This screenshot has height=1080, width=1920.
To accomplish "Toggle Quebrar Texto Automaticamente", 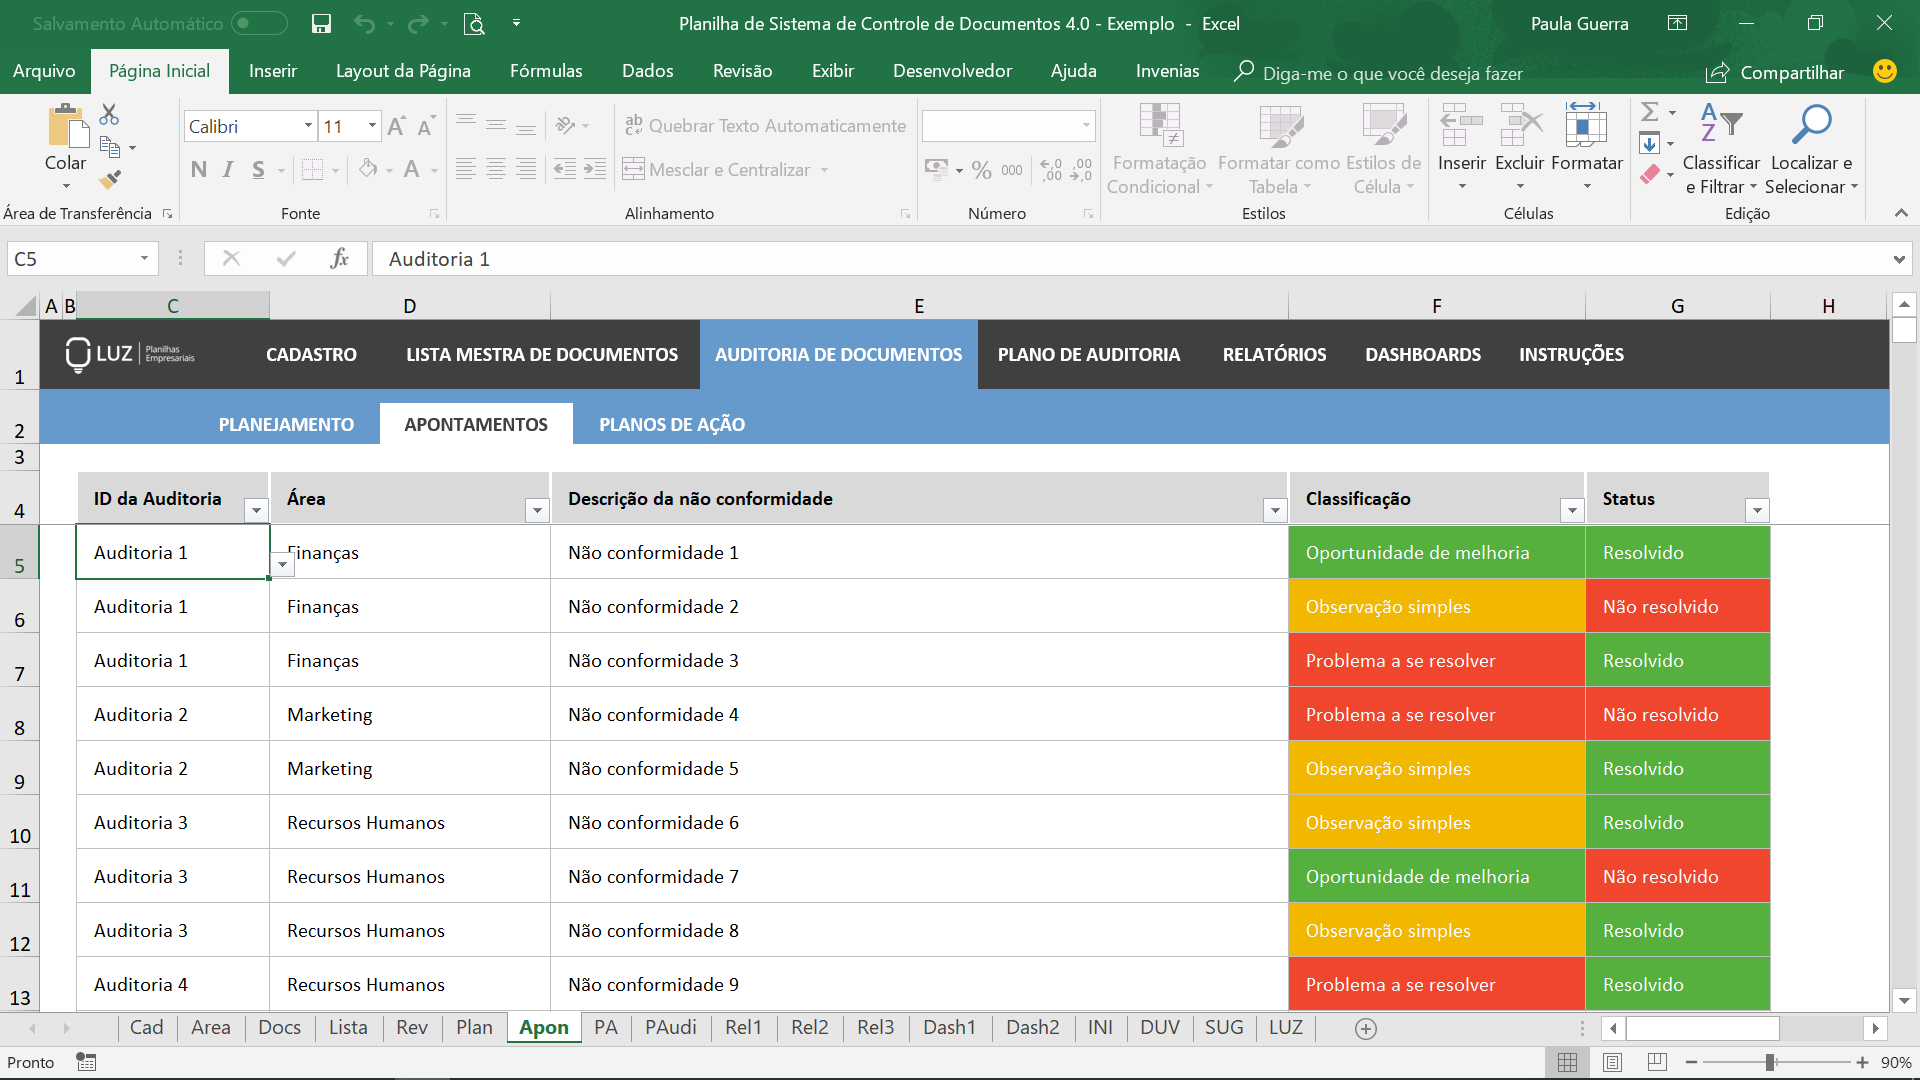I will pos(765,126).
